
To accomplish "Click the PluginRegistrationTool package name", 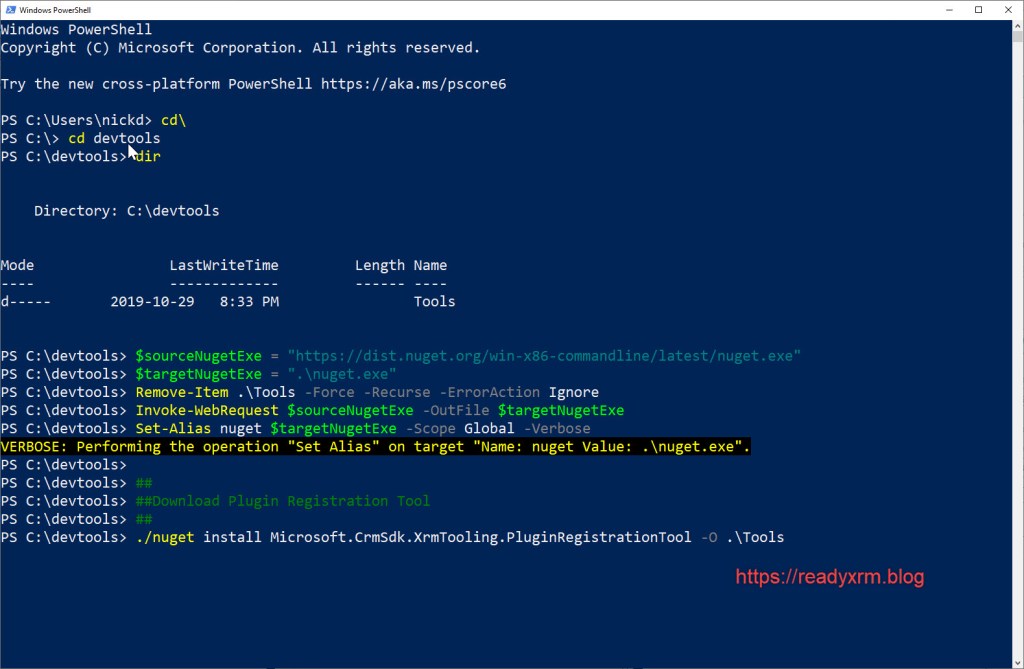I will [480, 537].
